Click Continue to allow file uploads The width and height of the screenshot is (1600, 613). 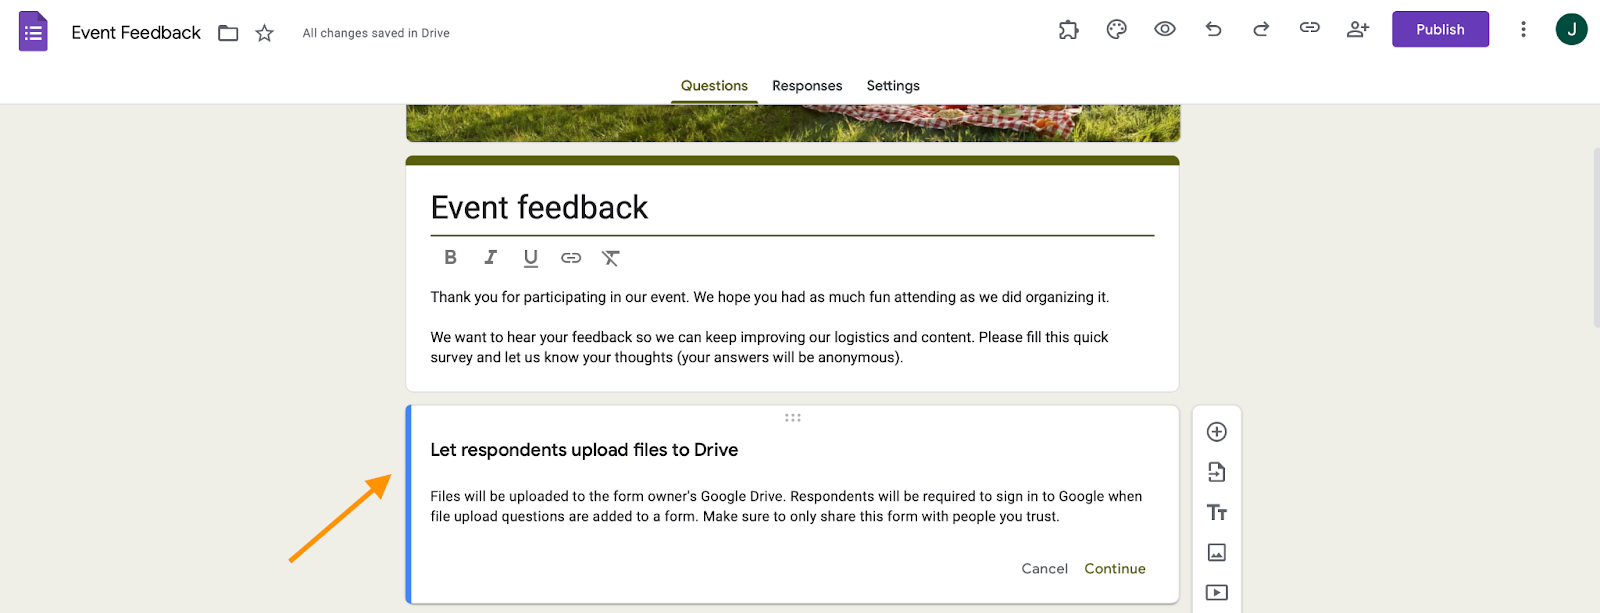pos(1115,569)
